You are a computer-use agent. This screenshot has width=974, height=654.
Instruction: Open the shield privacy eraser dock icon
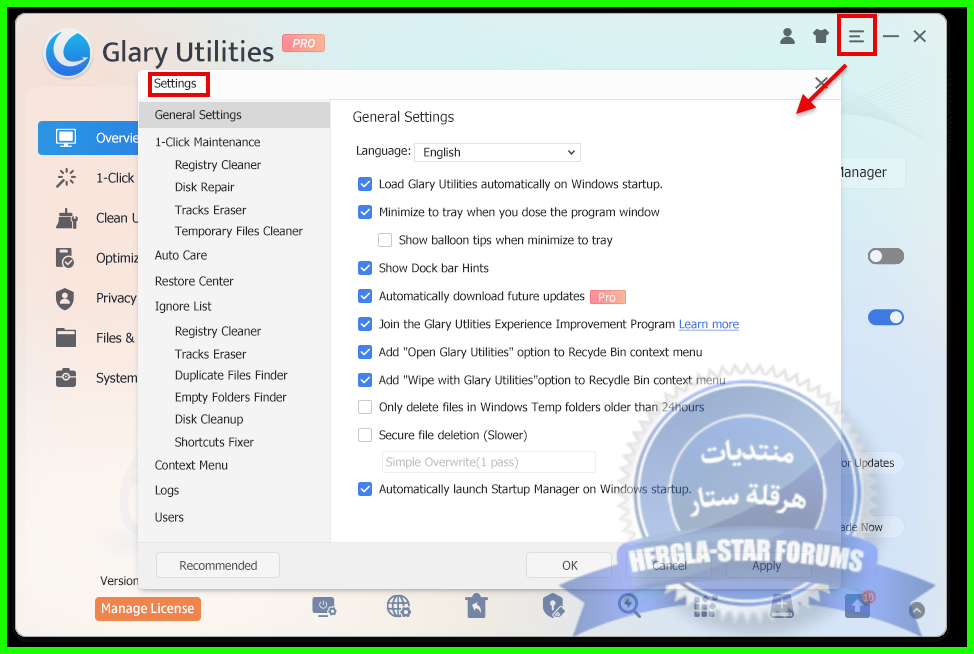click(553, 606)
